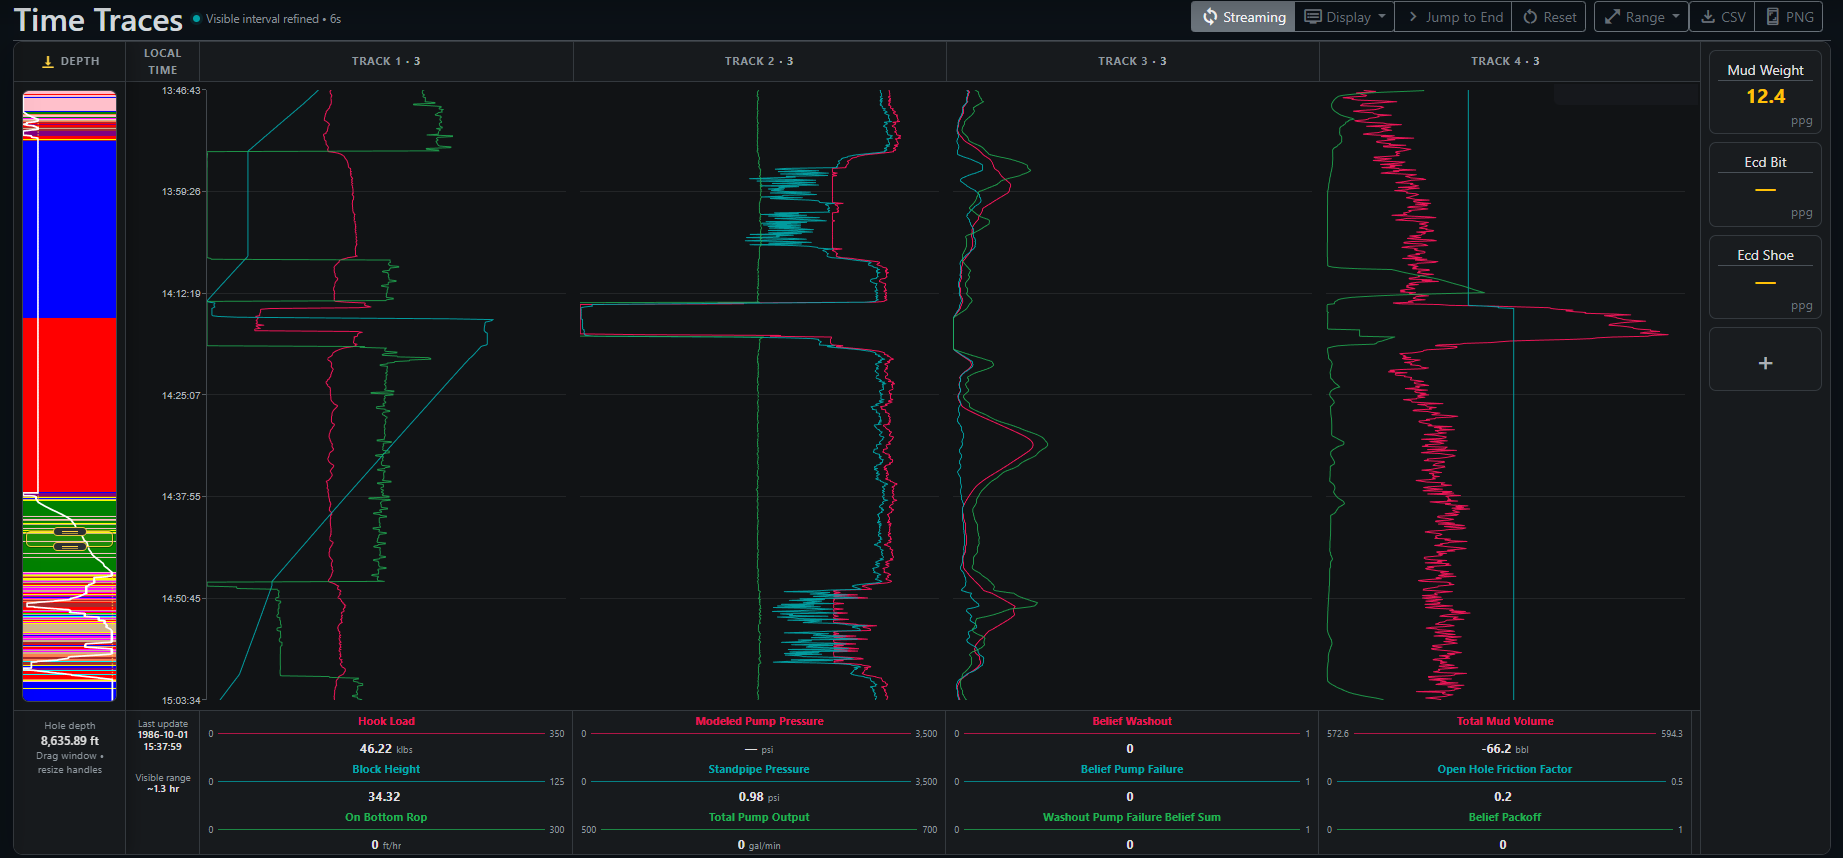Click the Display dropdown caret

[1382, 17]
